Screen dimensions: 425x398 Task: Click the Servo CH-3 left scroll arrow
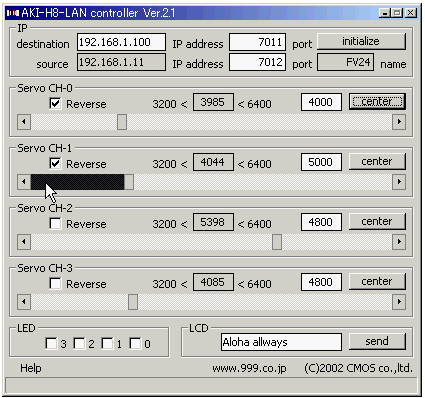(x=24, y=302)
